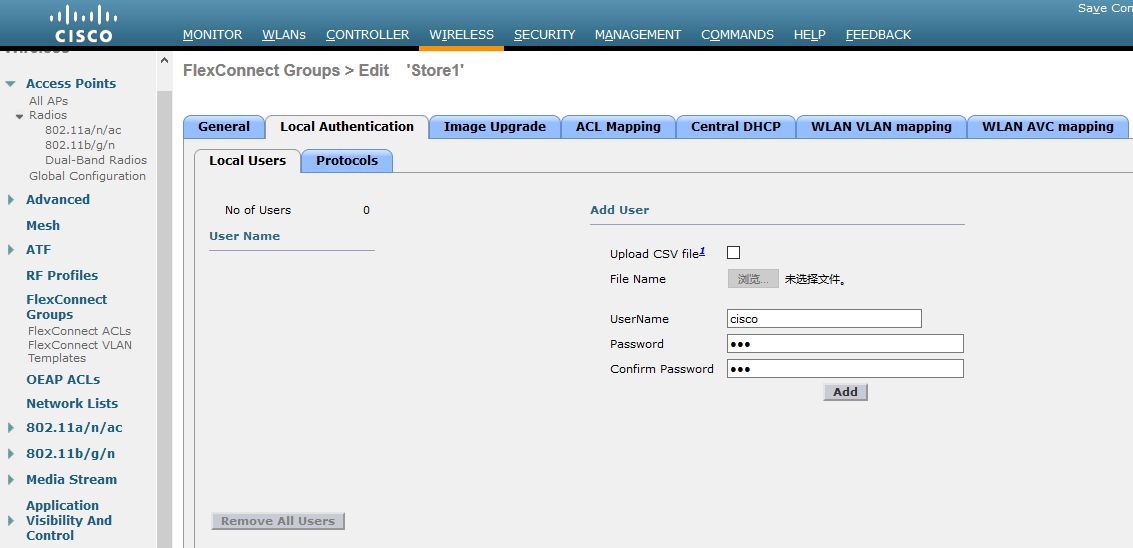Select the Local Users sub-tab
Screen dimensions: 1133x548
pos(248,160)
